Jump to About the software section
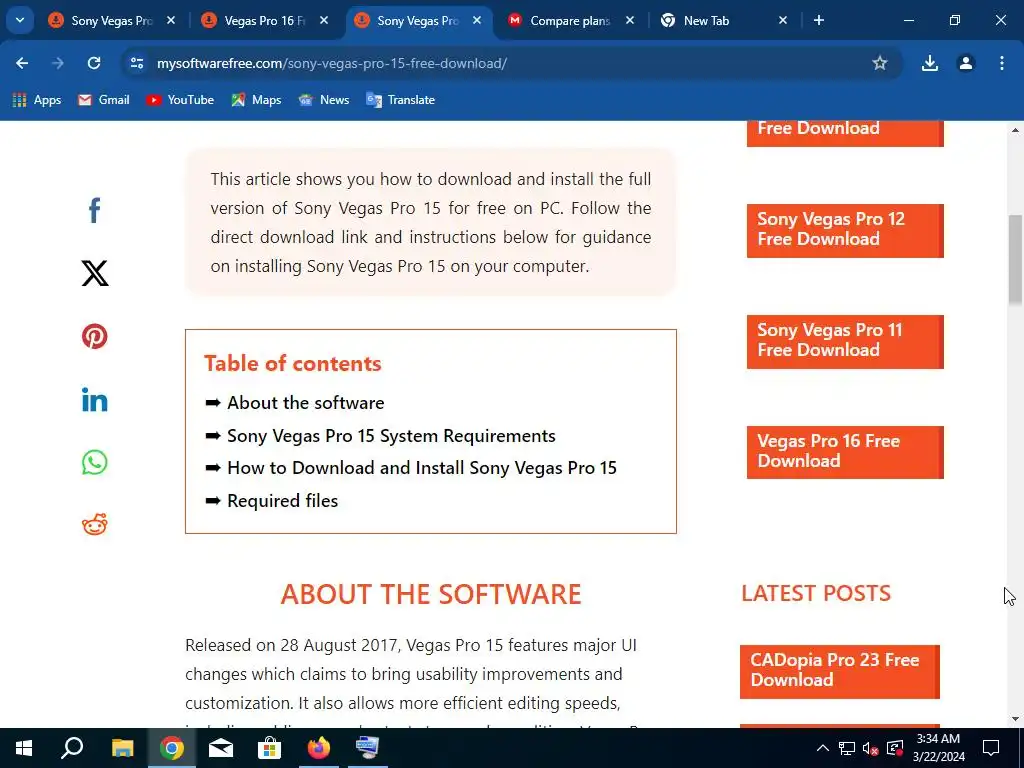This screenshot has width=1024, height=768. pos(306,403)
